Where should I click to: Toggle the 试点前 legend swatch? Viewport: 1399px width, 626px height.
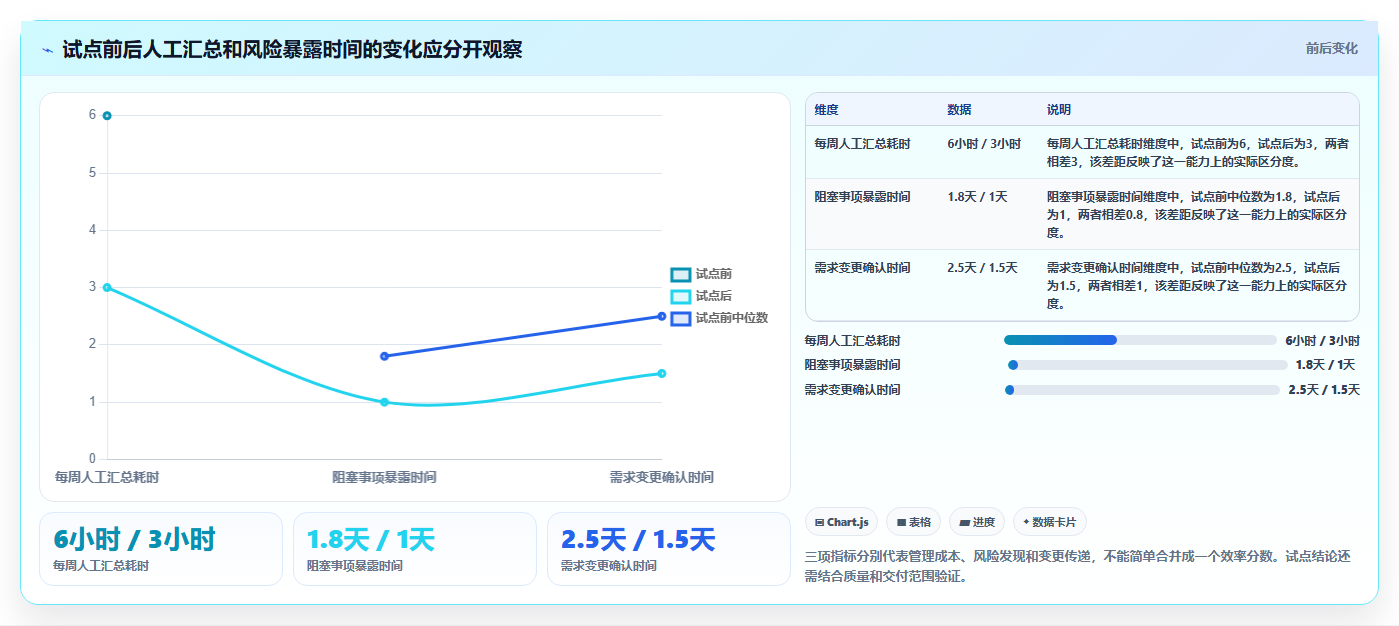[681, 275]
